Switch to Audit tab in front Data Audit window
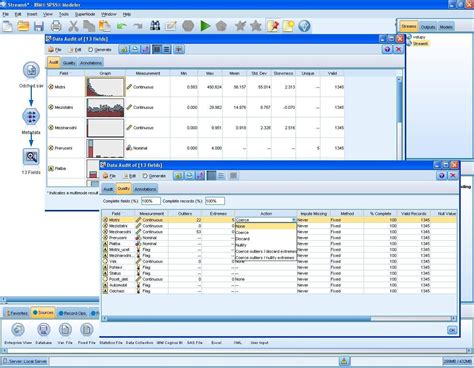This screenshot has height=368, width=474. pos(108,189)
